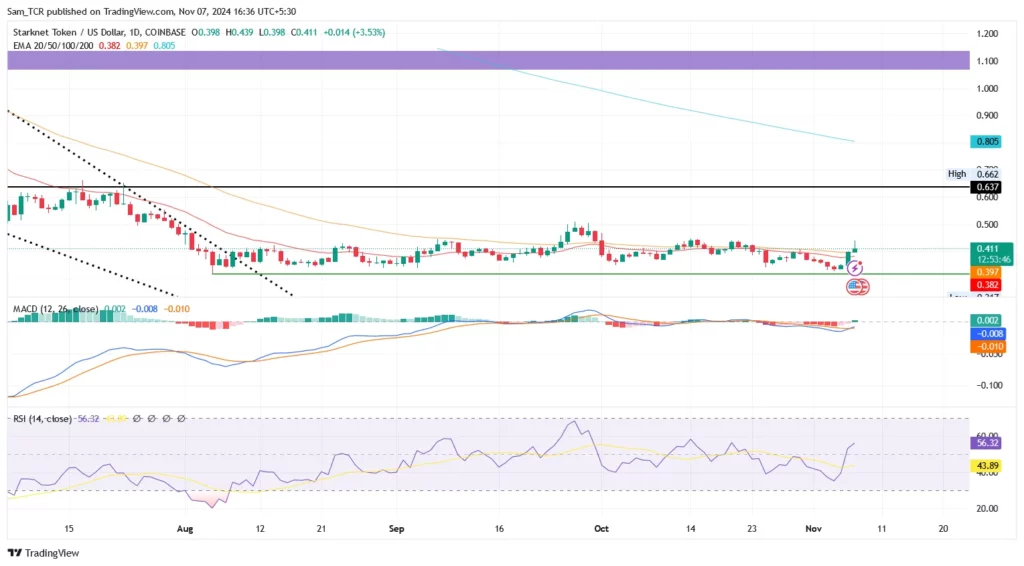Image resolution: width=1024 pixels, height=566 pixels.
Task: Click the US flag economic event marker
Action: point(856,287)
